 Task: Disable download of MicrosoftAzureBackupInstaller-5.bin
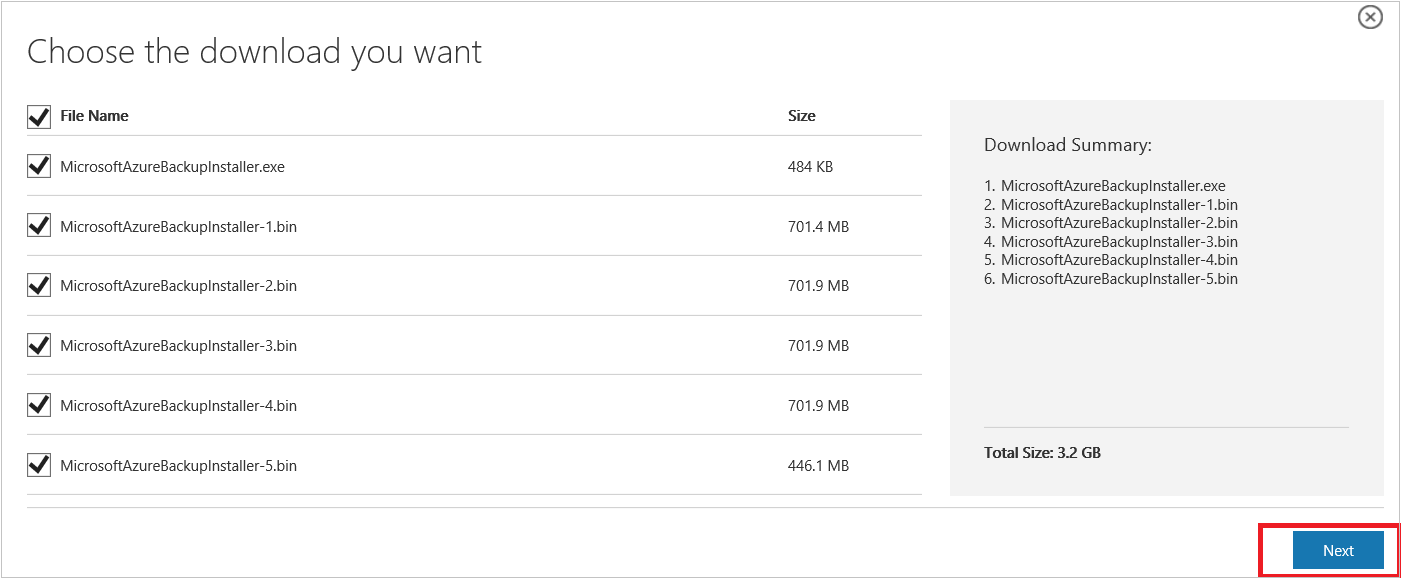click(38, 464)
